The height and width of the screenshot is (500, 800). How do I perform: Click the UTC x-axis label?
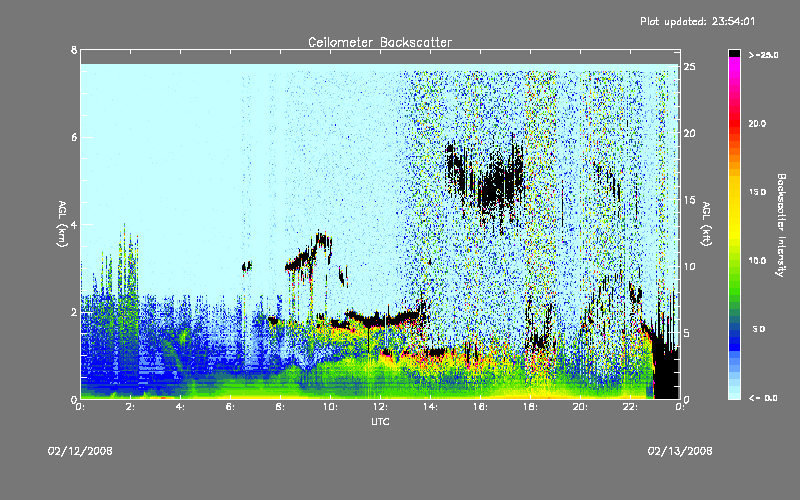click(380, 421)
